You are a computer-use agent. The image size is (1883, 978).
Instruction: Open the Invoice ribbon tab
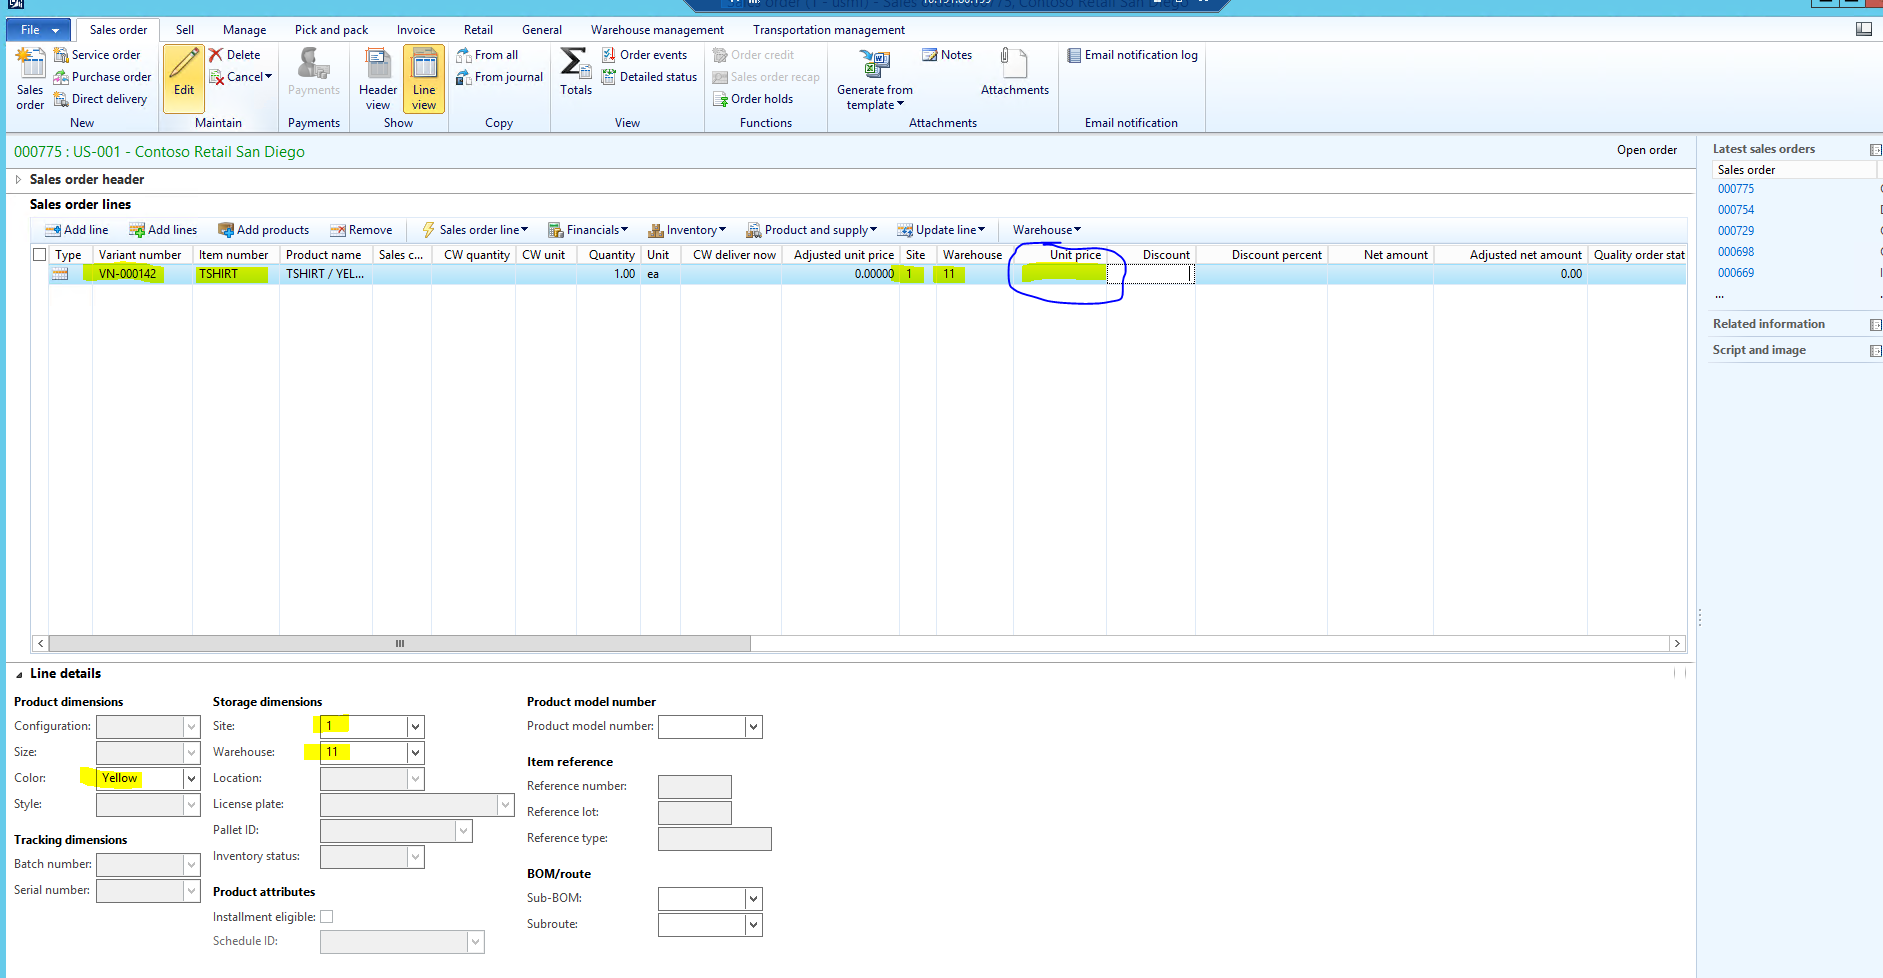tap(415, 30)
